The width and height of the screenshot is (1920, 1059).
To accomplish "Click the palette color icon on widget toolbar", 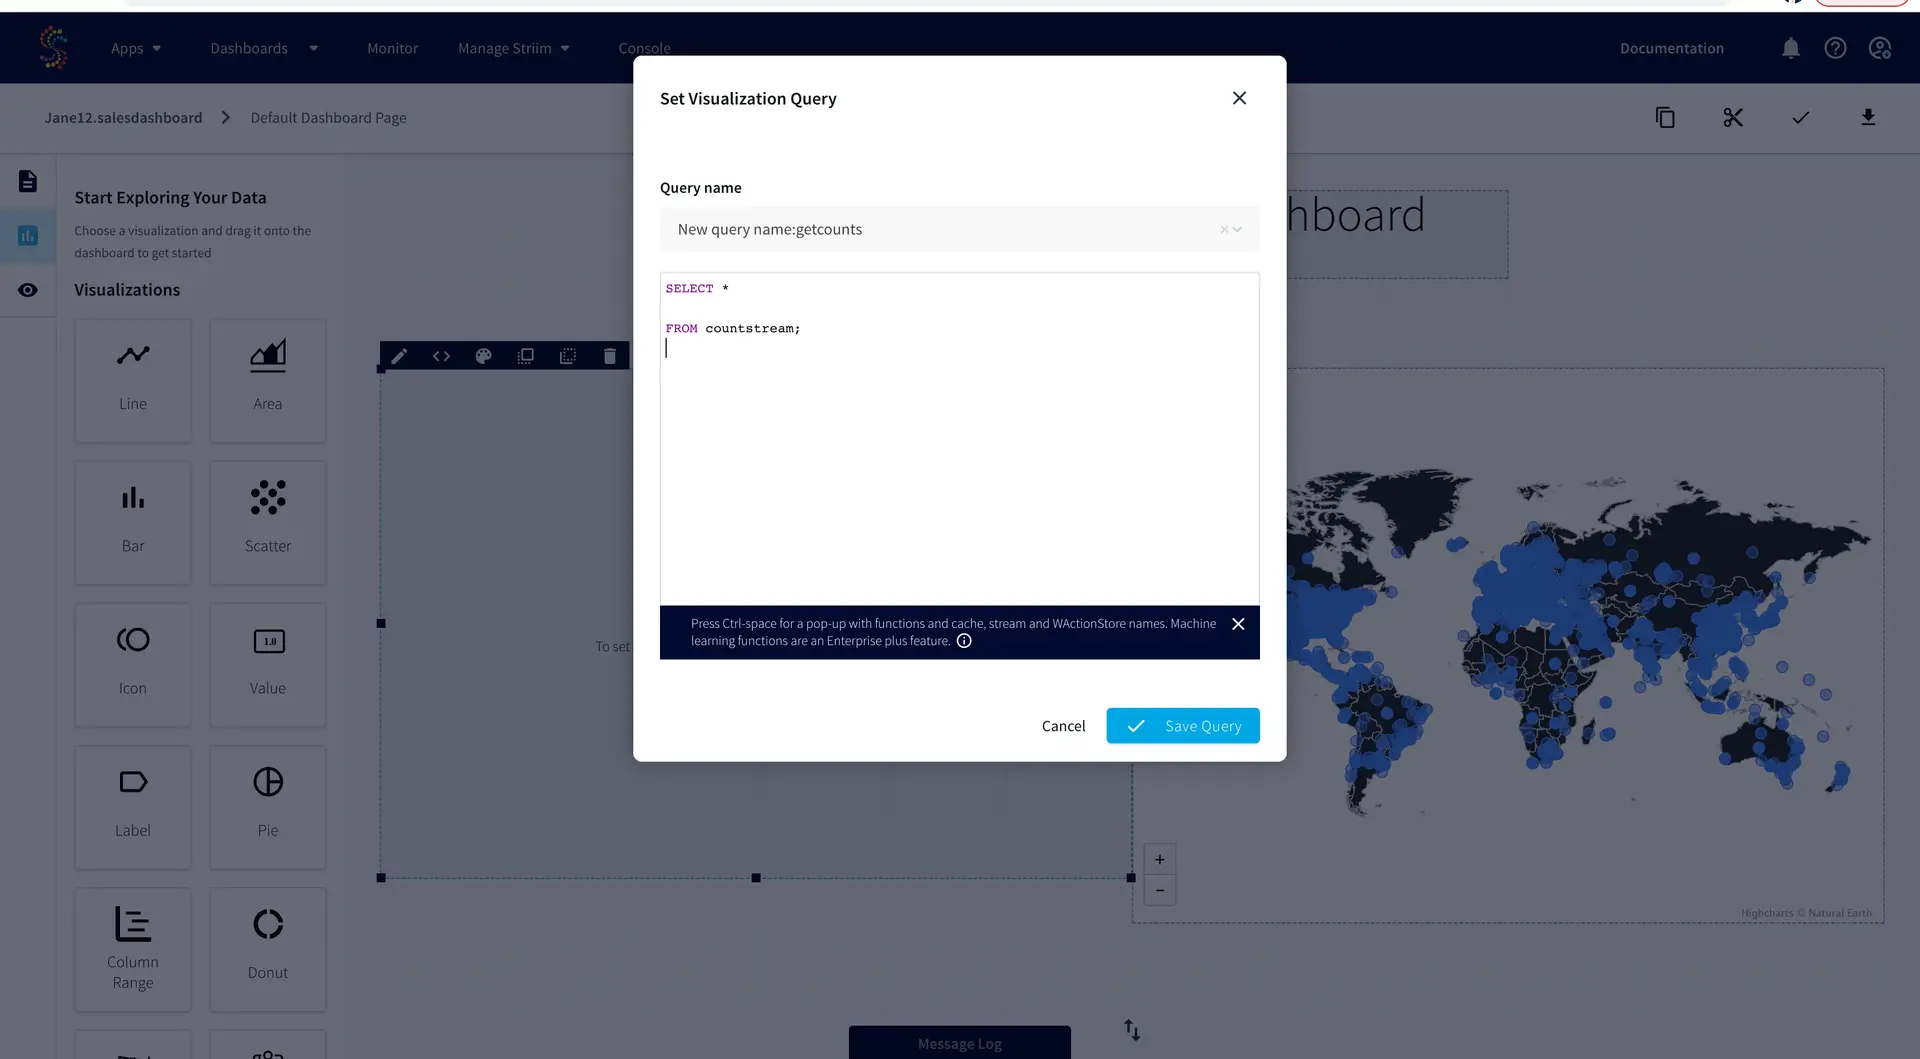I will click(x=483, y=356).
